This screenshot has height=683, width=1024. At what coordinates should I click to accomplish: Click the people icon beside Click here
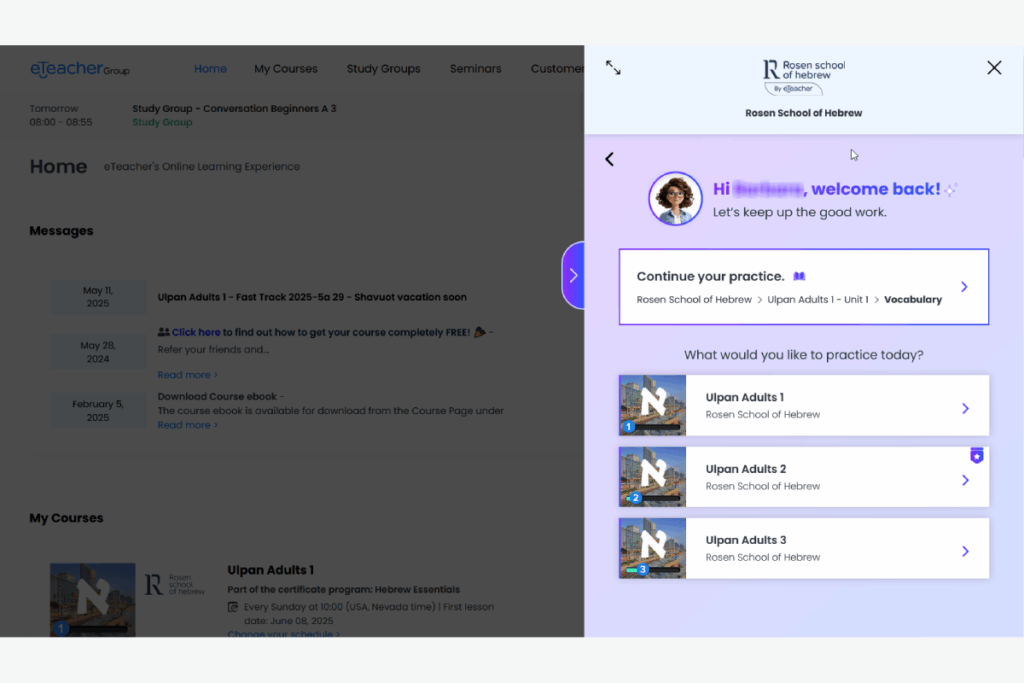click(x=163, y=332)
